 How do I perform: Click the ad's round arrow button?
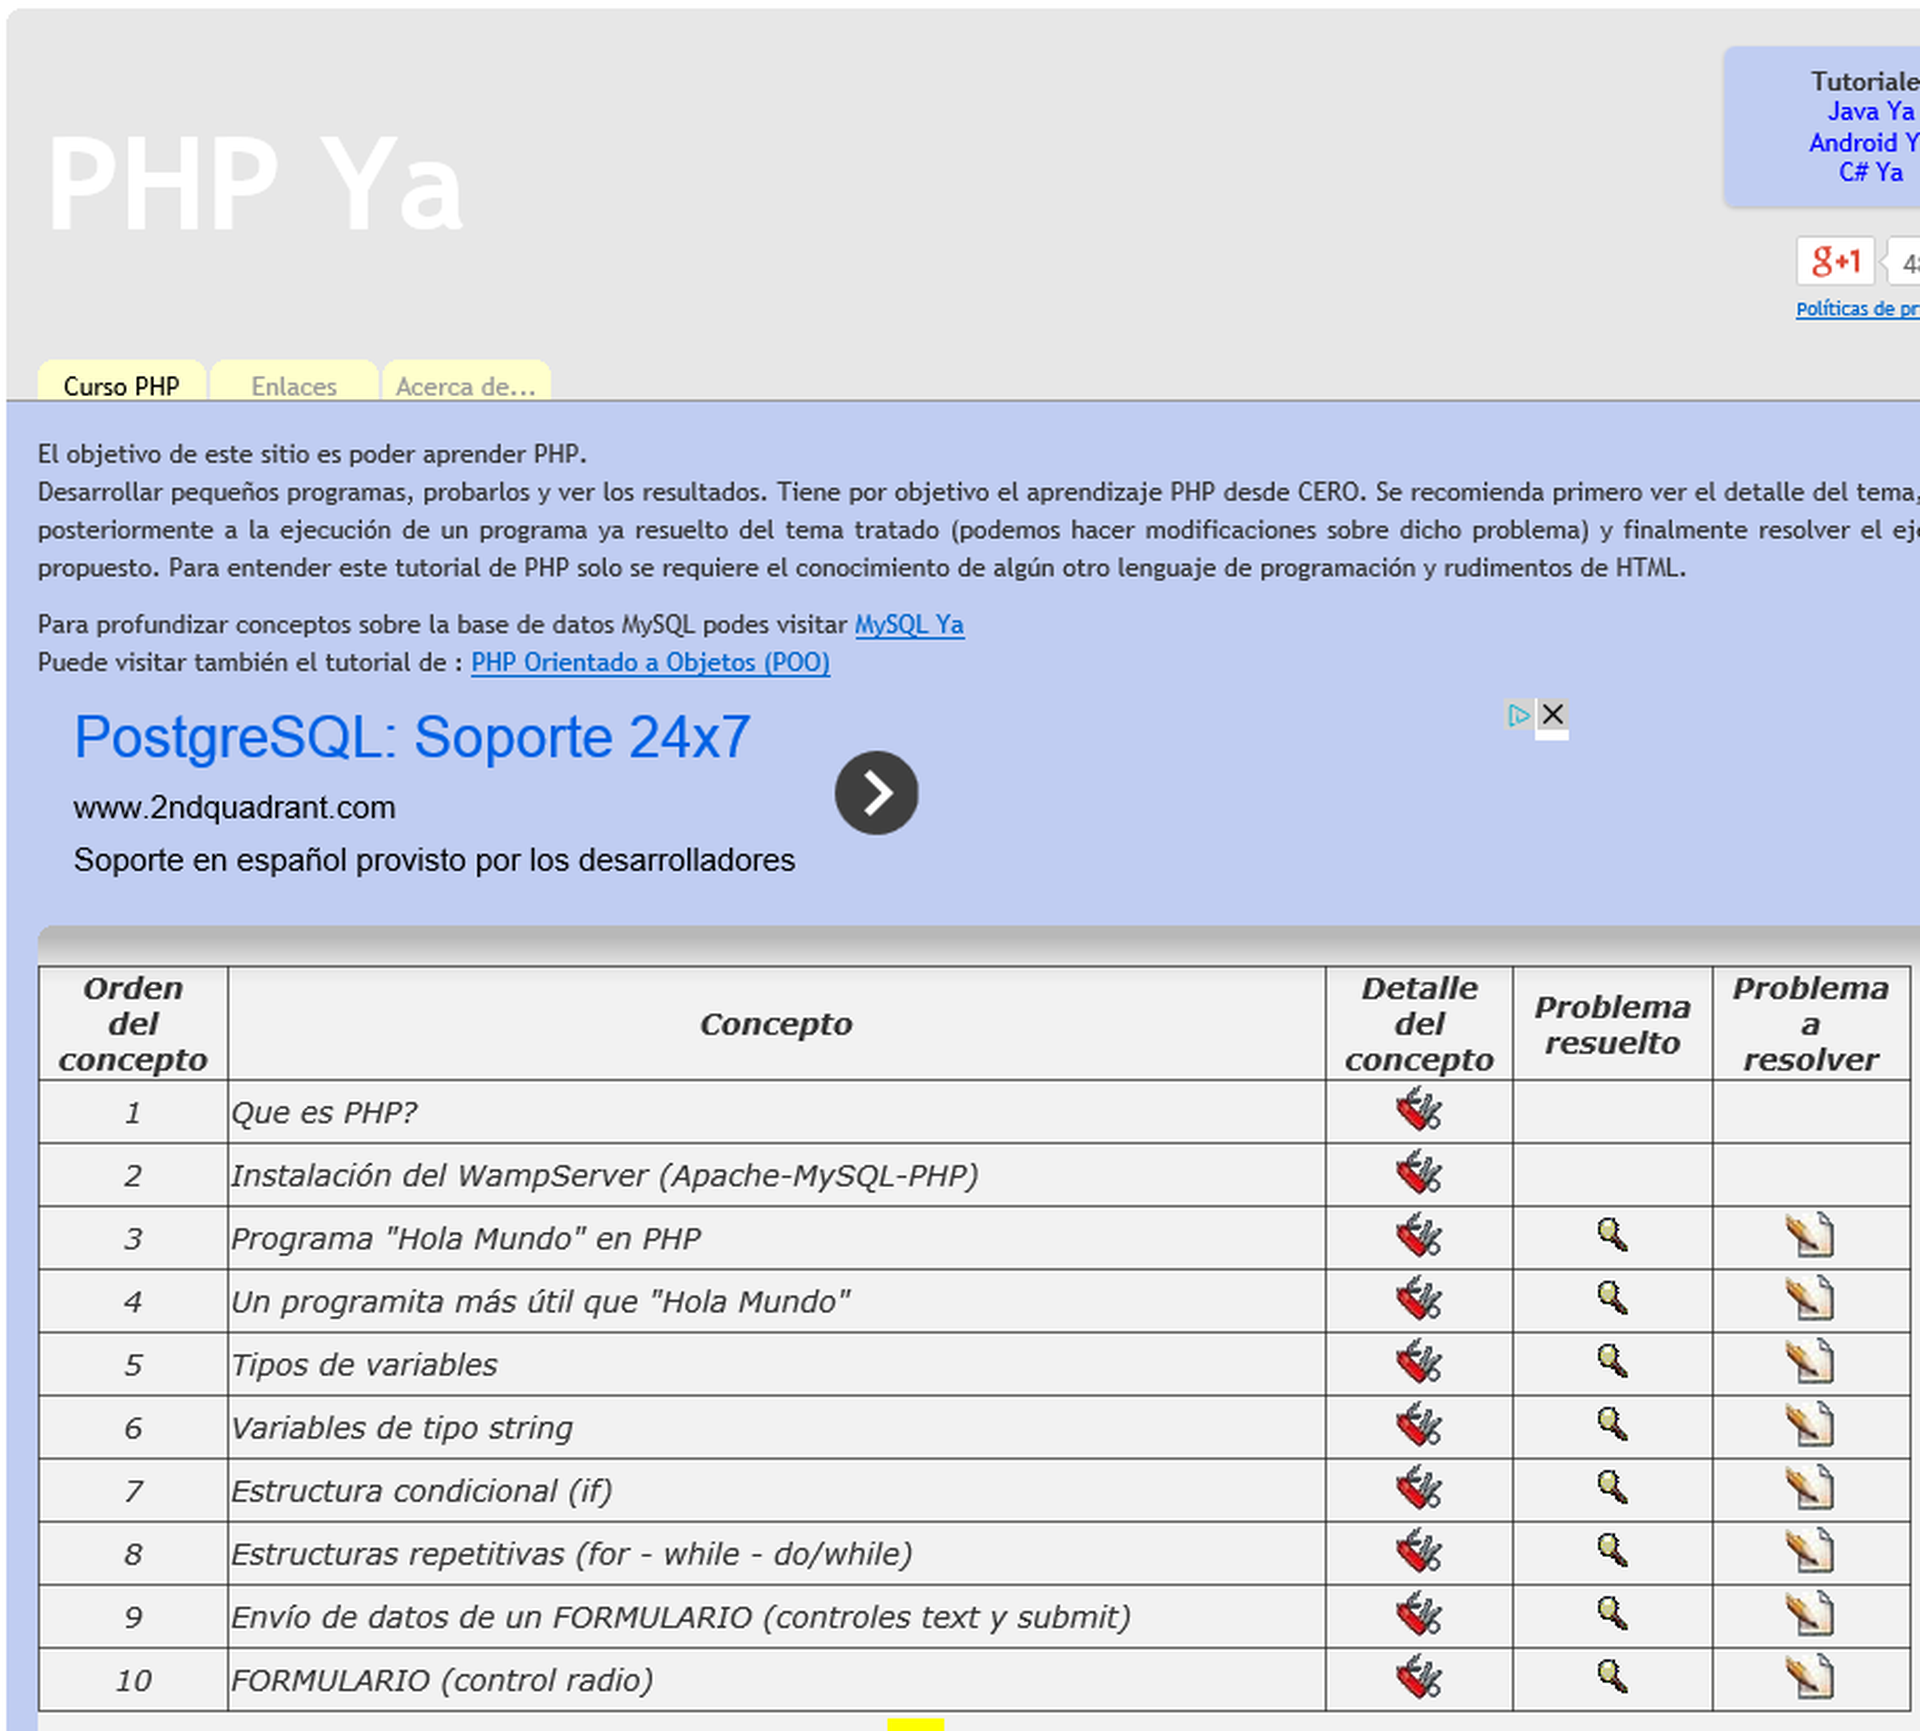876,793
